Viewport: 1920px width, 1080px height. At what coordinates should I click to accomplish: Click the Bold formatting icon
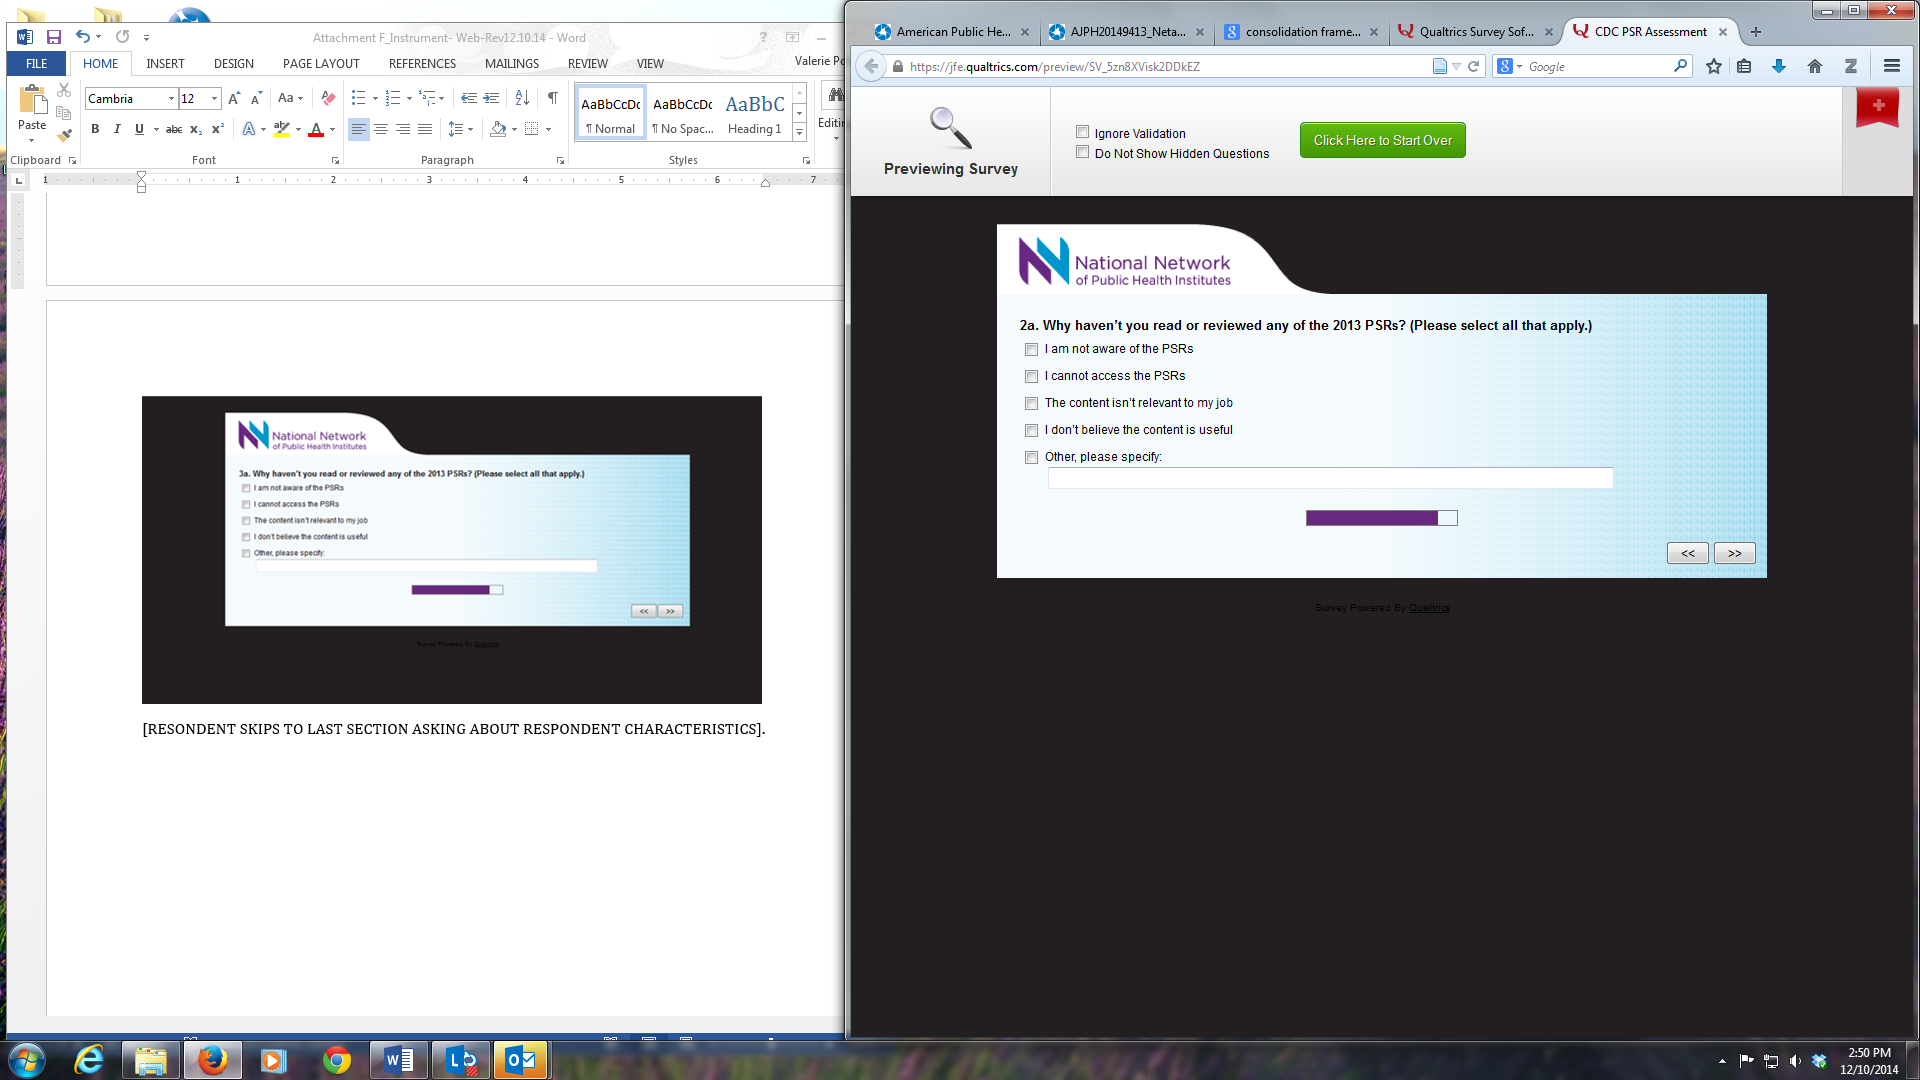[95, 129]
